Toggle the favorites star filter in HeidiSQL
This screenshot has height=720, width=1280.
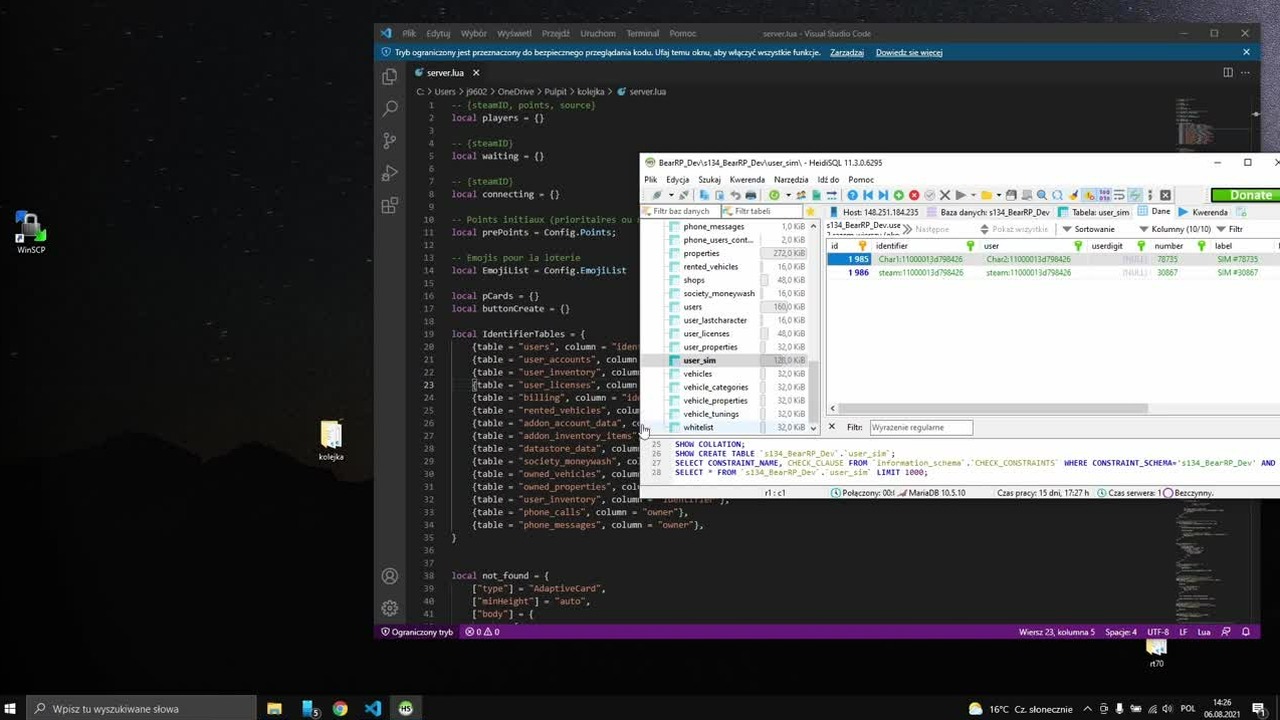pos(811,212)
